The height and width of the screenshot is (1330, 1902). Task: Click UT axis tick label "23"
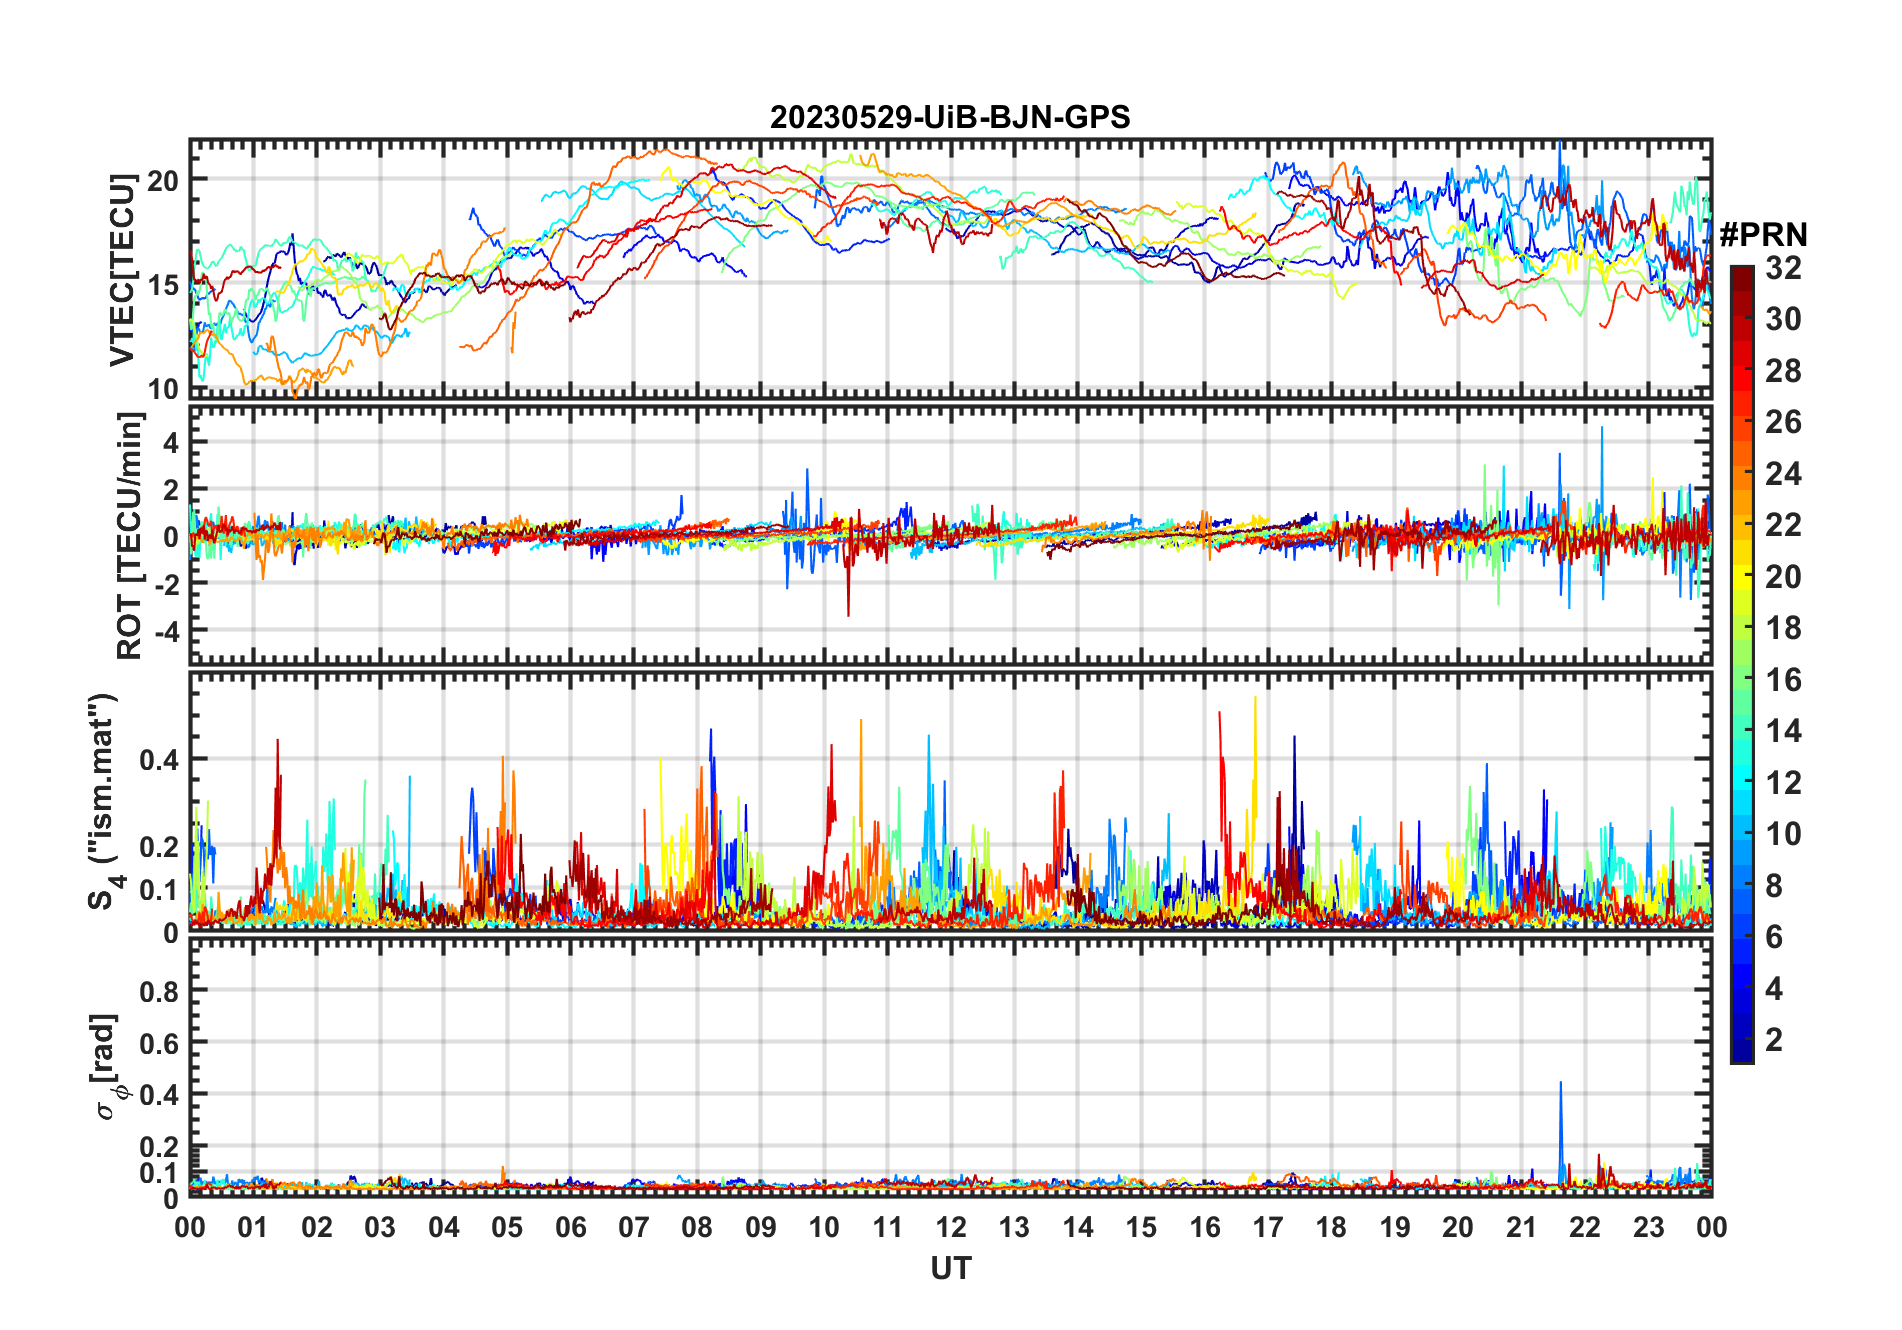(1649, 1228)
